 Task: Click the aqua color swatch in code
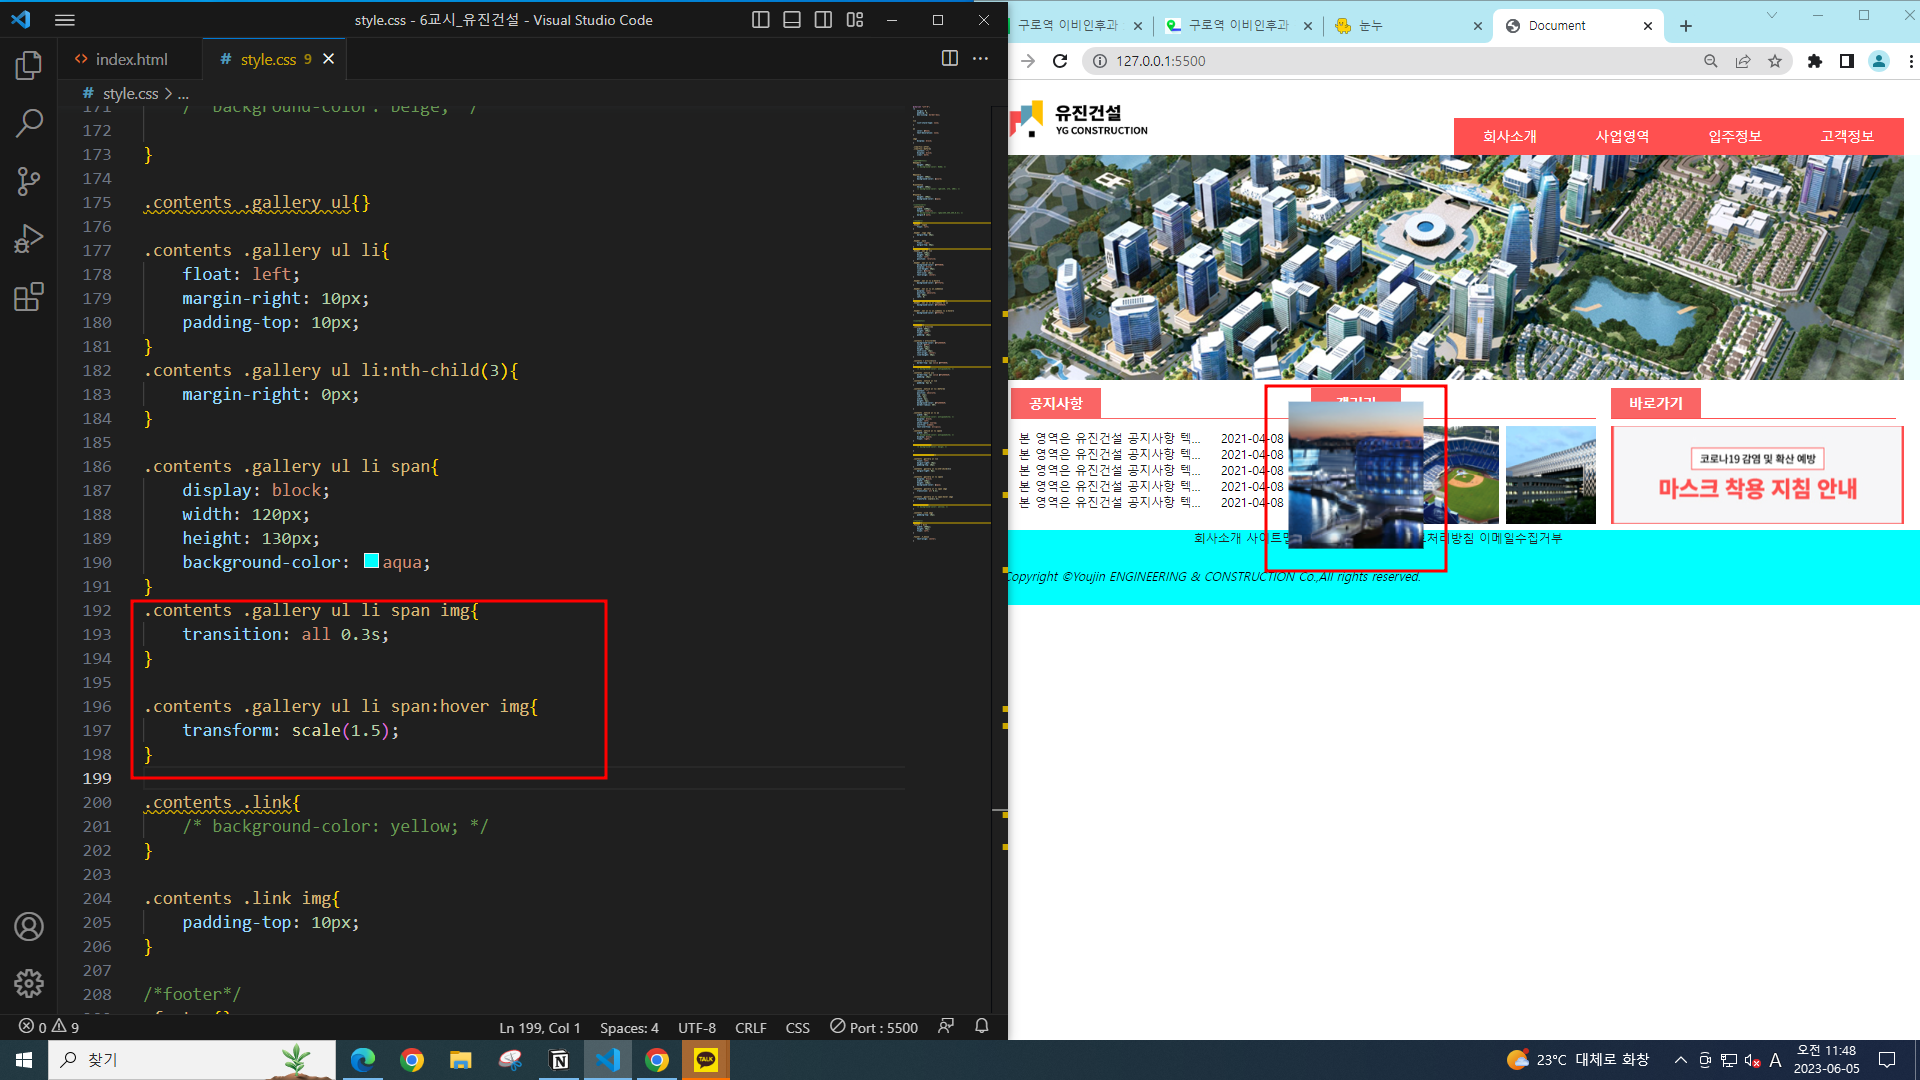click(x=371, y=561)
